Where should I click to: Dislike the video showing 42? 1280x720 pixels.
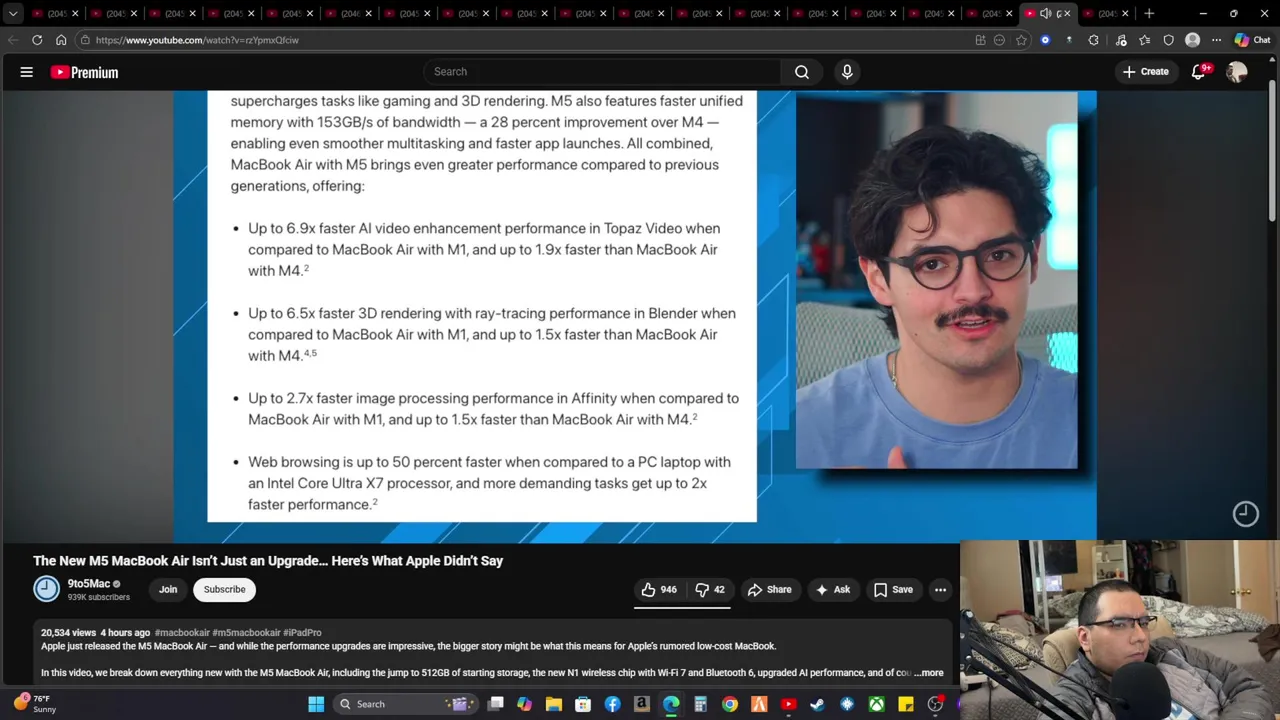pos(710,590)
